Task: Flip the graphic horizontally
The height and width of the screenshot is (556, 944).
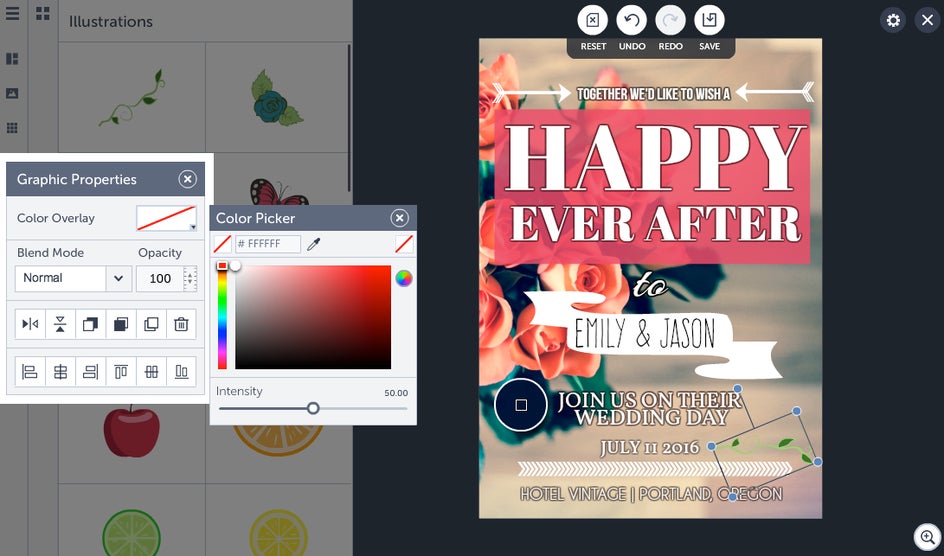Action: pyautogui.click(x=30, y=324)
